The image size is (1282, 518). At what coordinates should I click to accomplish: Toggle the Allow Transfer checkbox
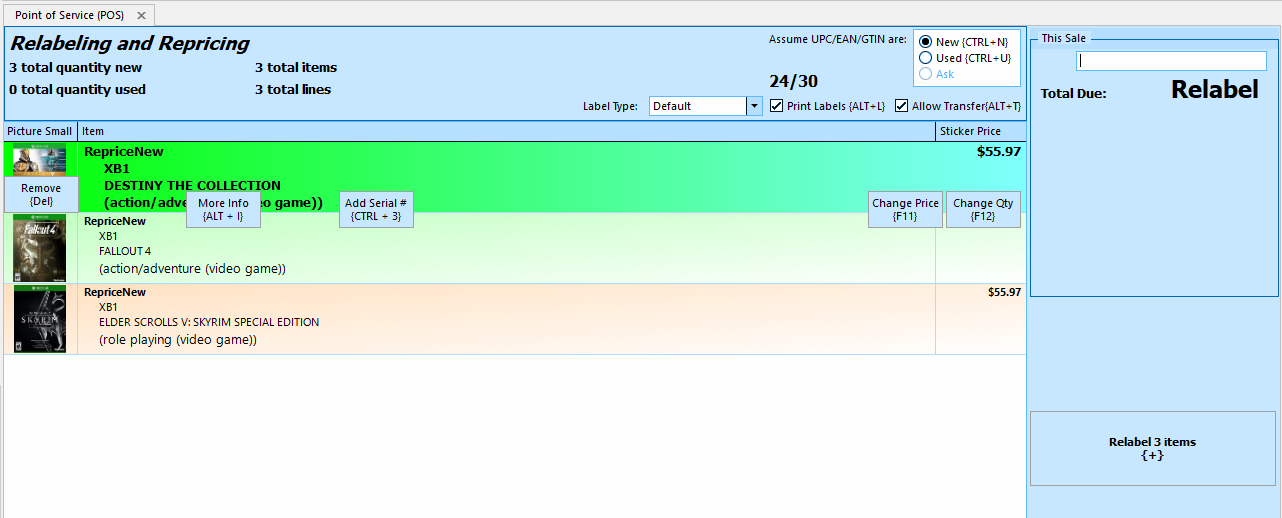click(x=901, y=106)
